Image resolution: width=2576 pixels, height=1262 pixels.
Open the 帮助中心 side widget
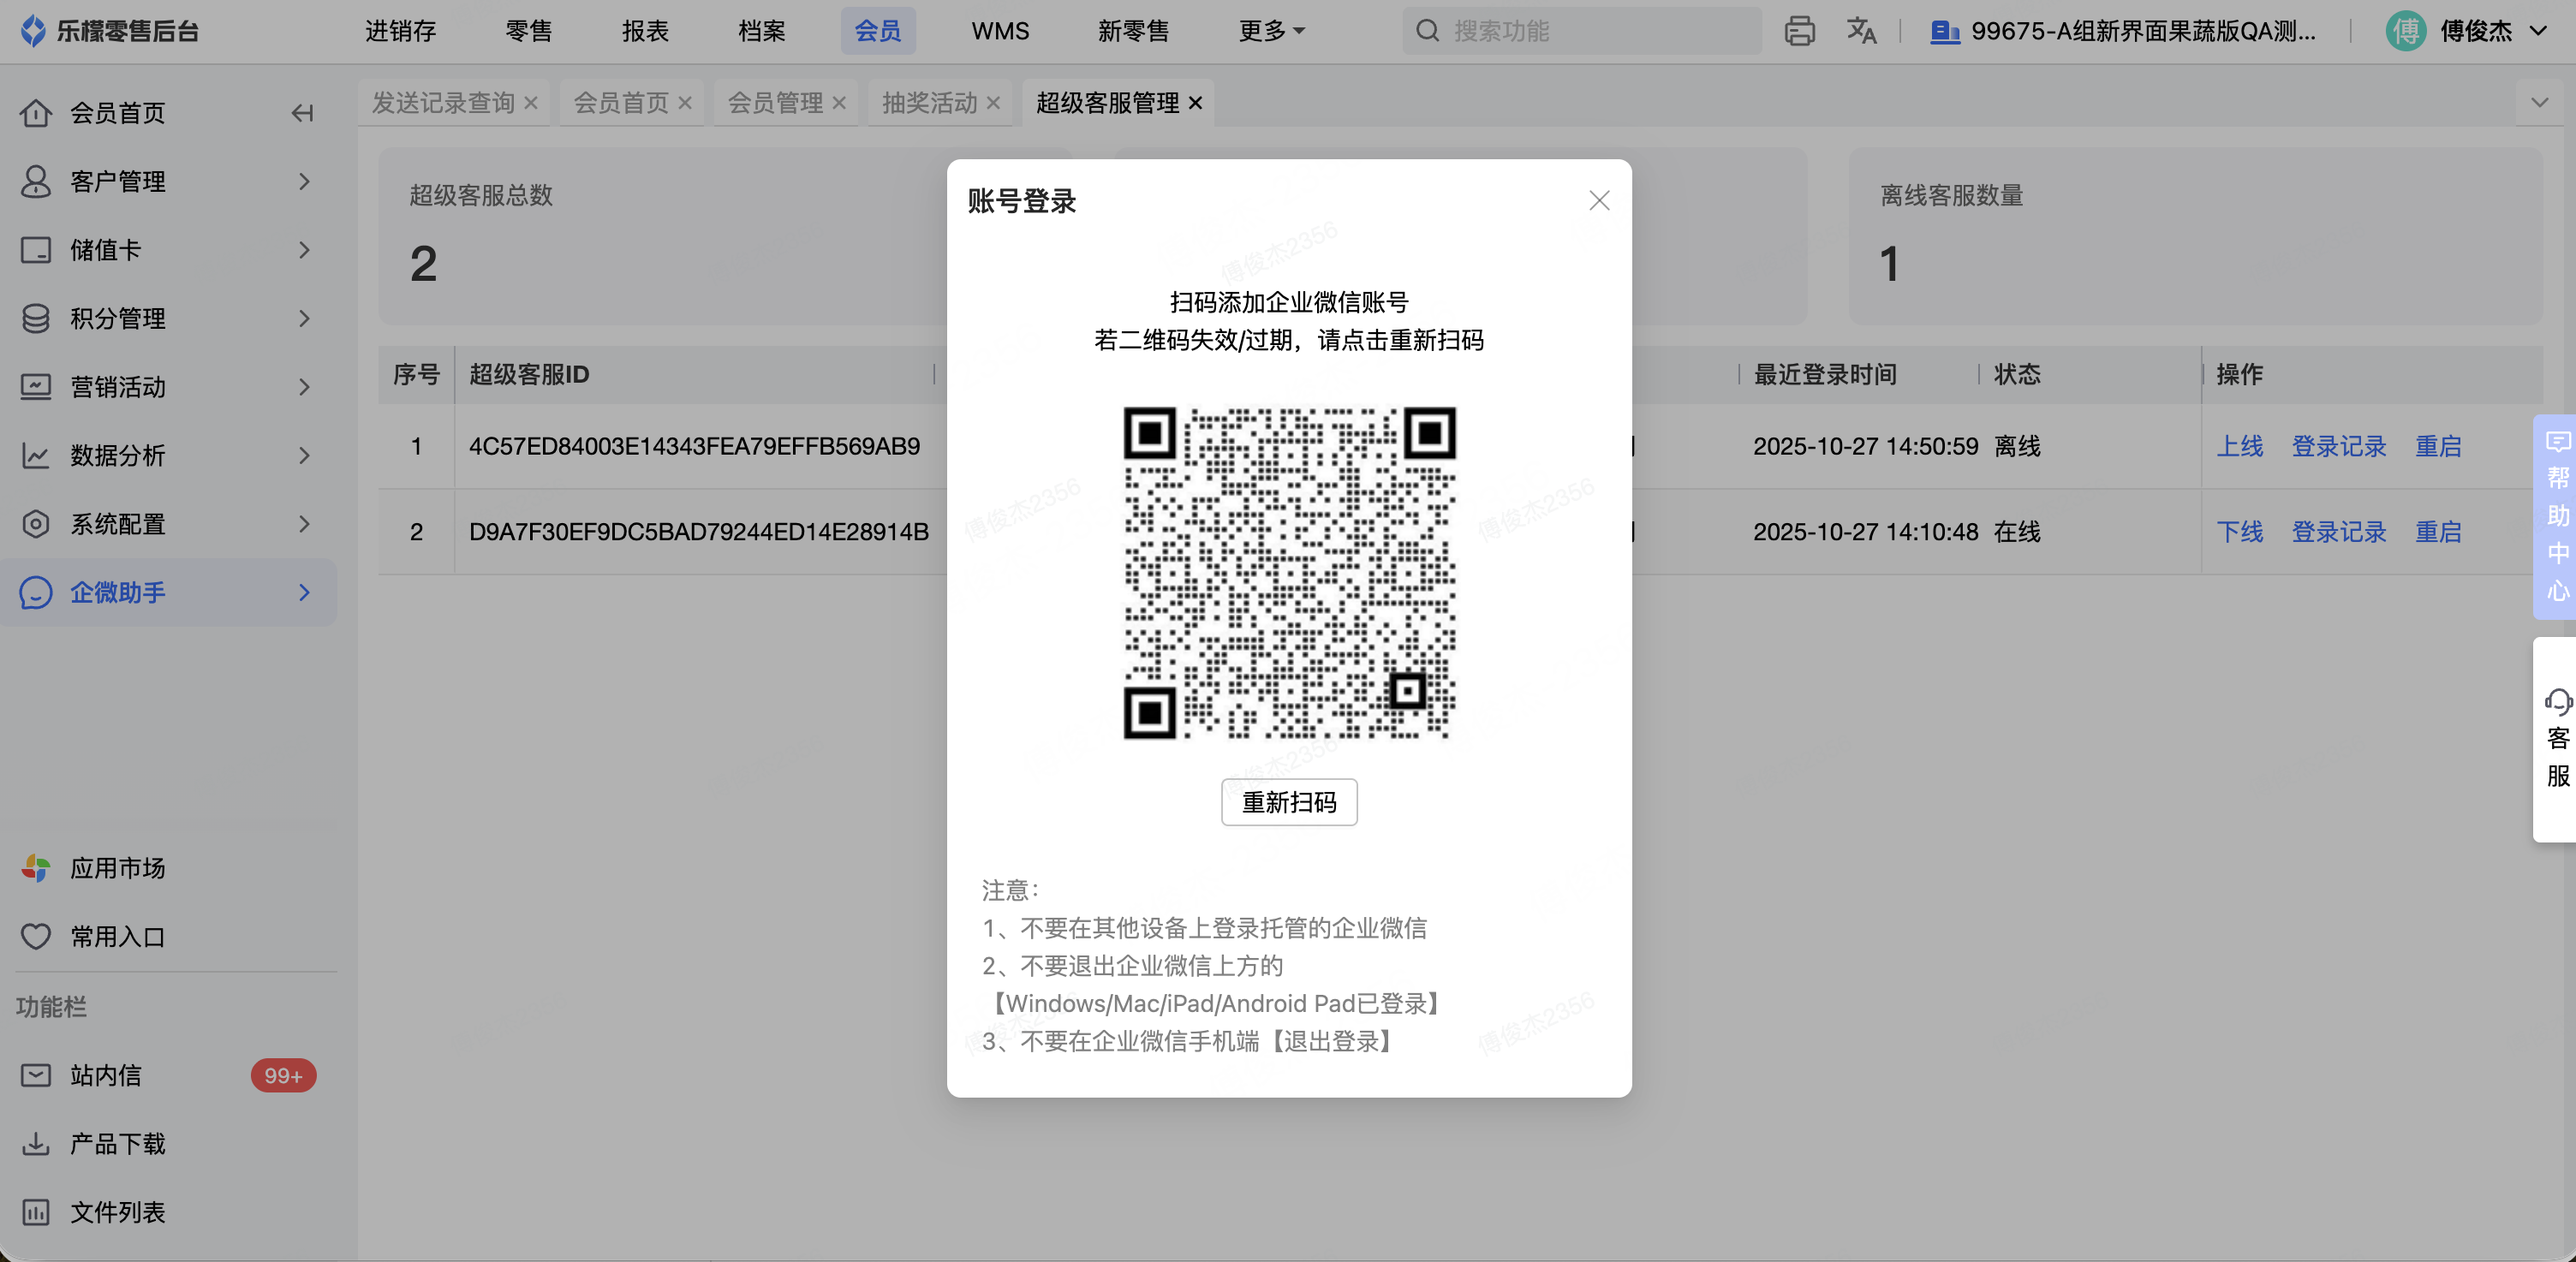pyautogui.click(x=2557, y=516)
